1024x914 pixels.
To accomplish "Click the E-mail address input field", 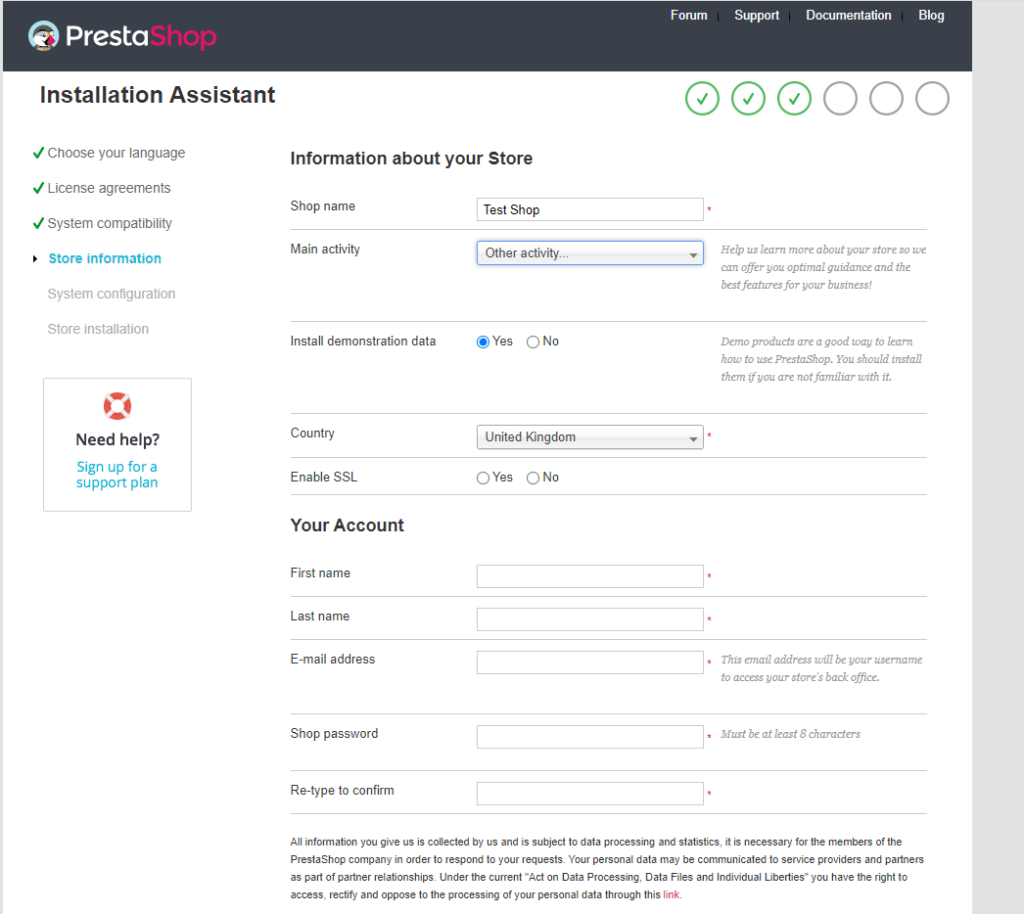I will [590, 663].
